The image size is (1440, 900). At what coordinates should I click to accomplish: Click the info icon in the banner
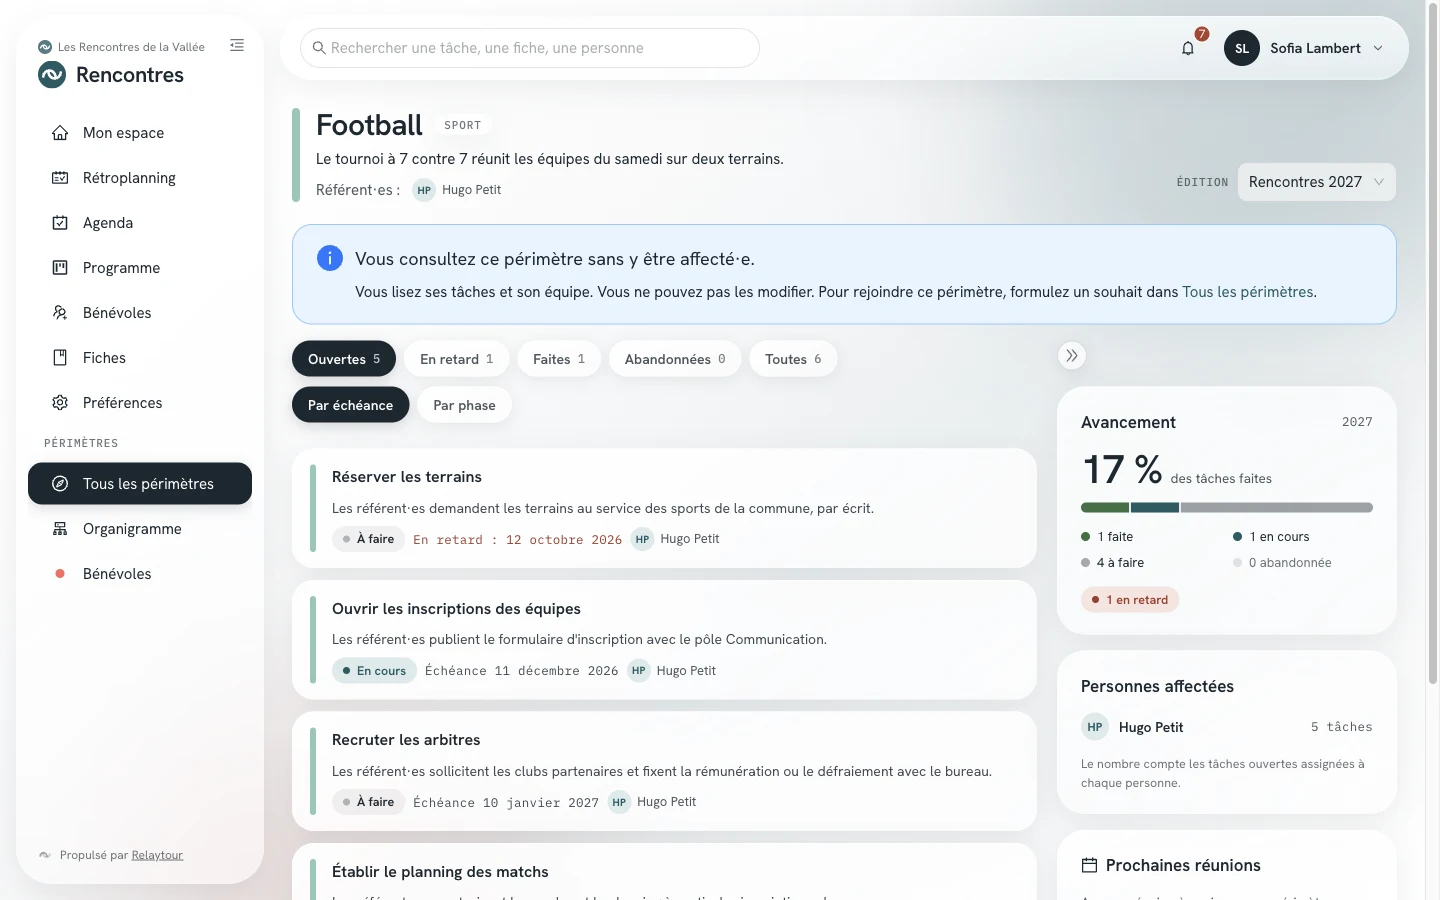point(330,258)
